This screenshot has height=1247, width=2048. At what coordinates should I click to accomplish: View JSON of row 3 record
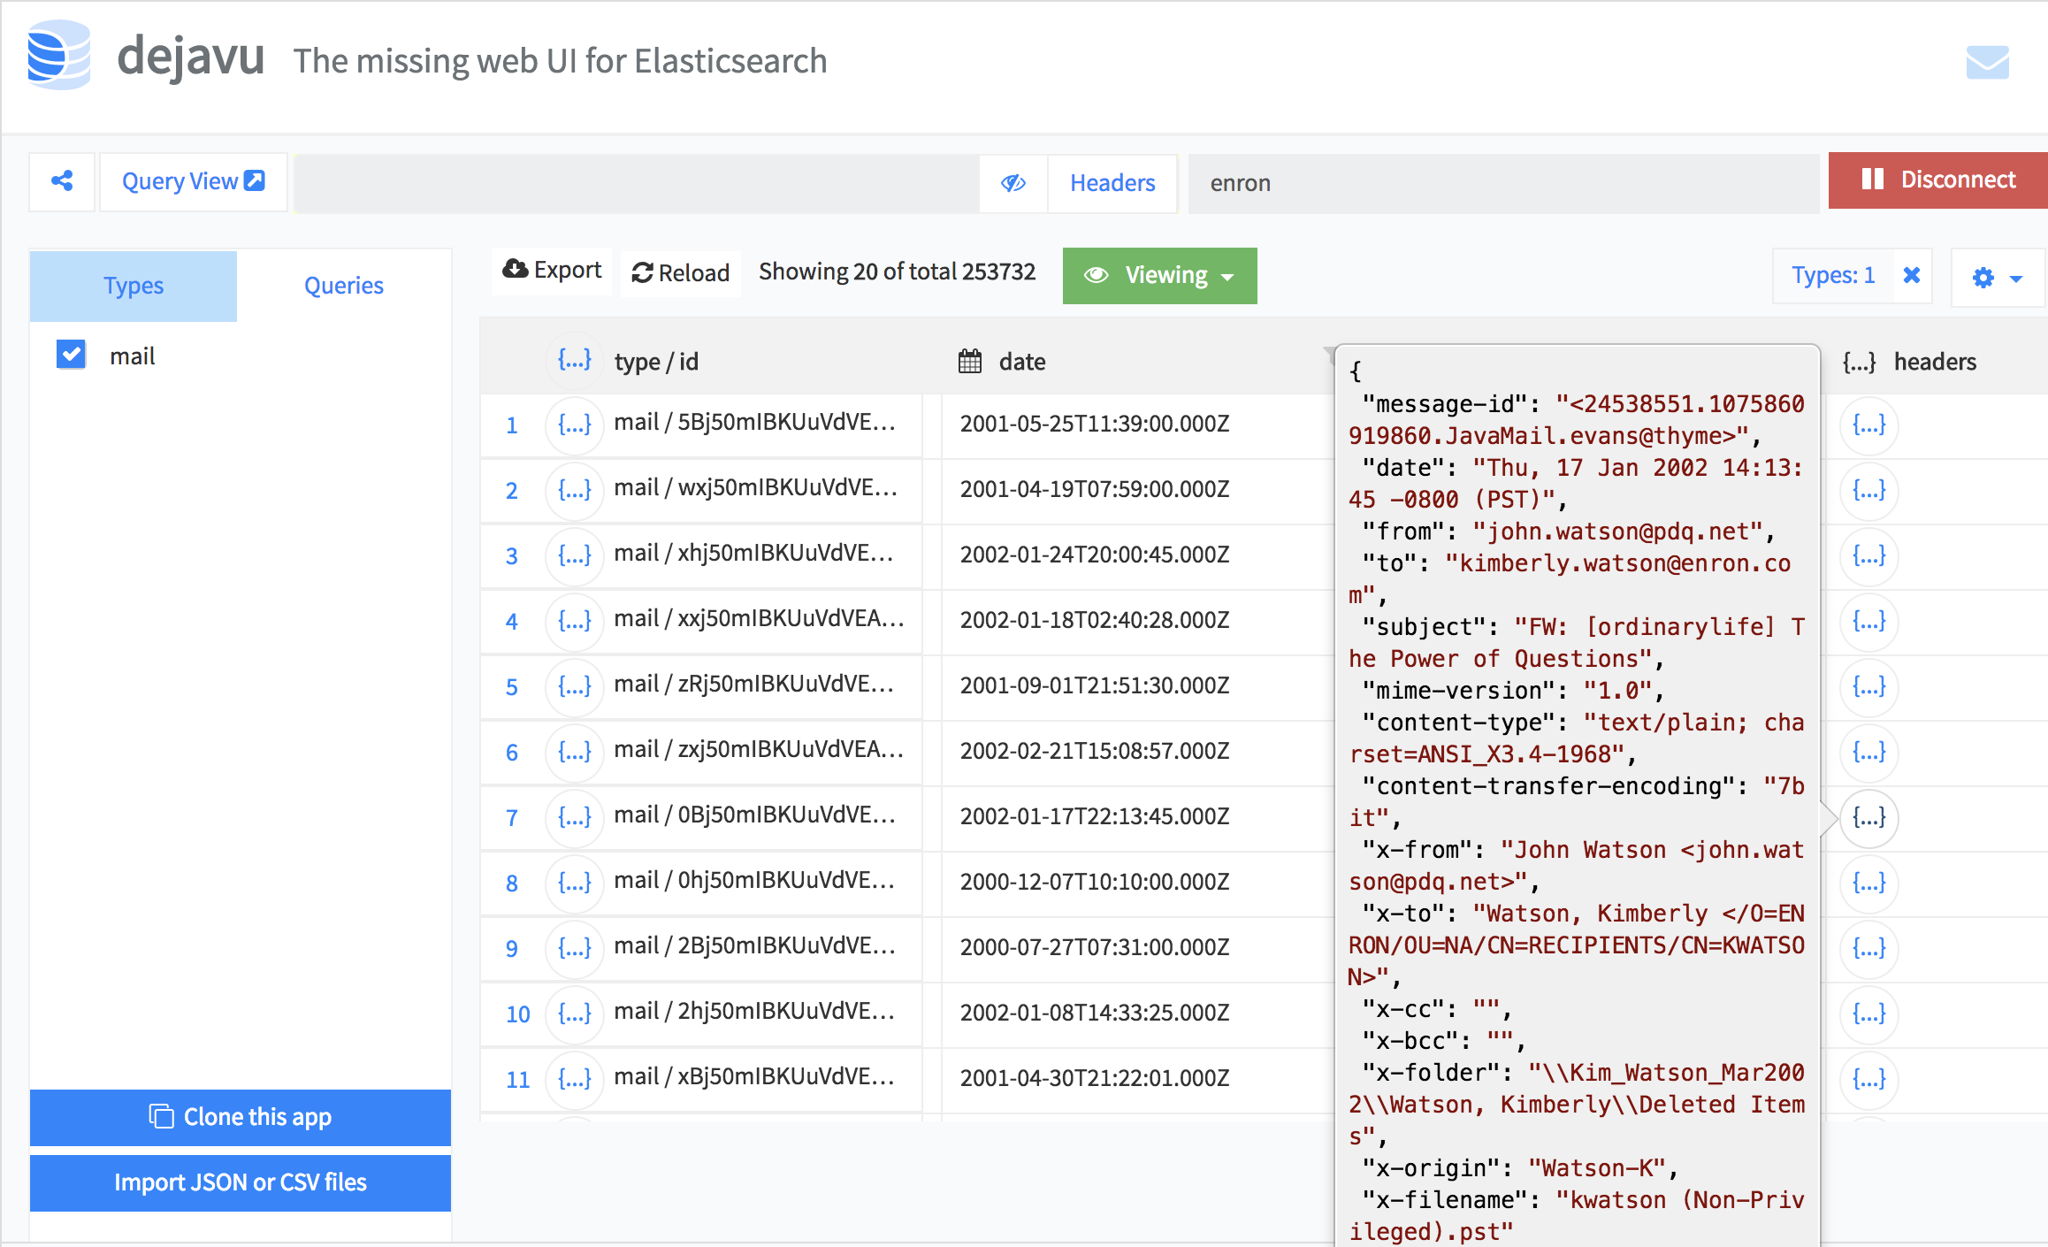(x=574, y=555)
